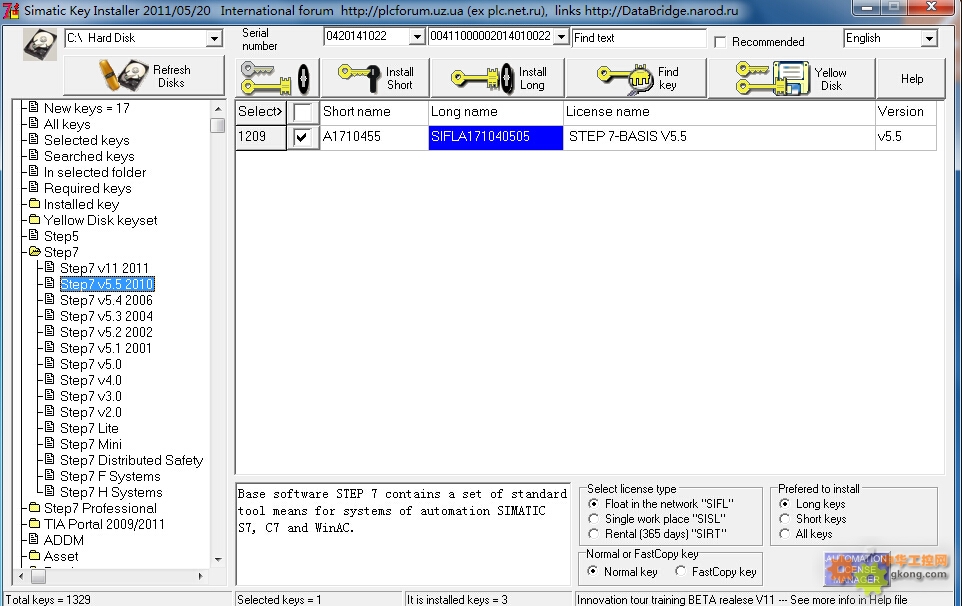Click the Select> column header
962x606 pixels.
coord(261,112)
